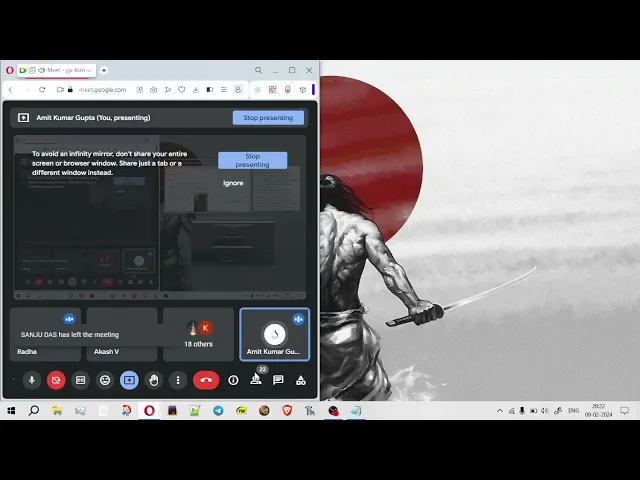Viewport: 640px width, 480px height.
Task: Open the emoji reactions button
Action: (x=105, y=380)
